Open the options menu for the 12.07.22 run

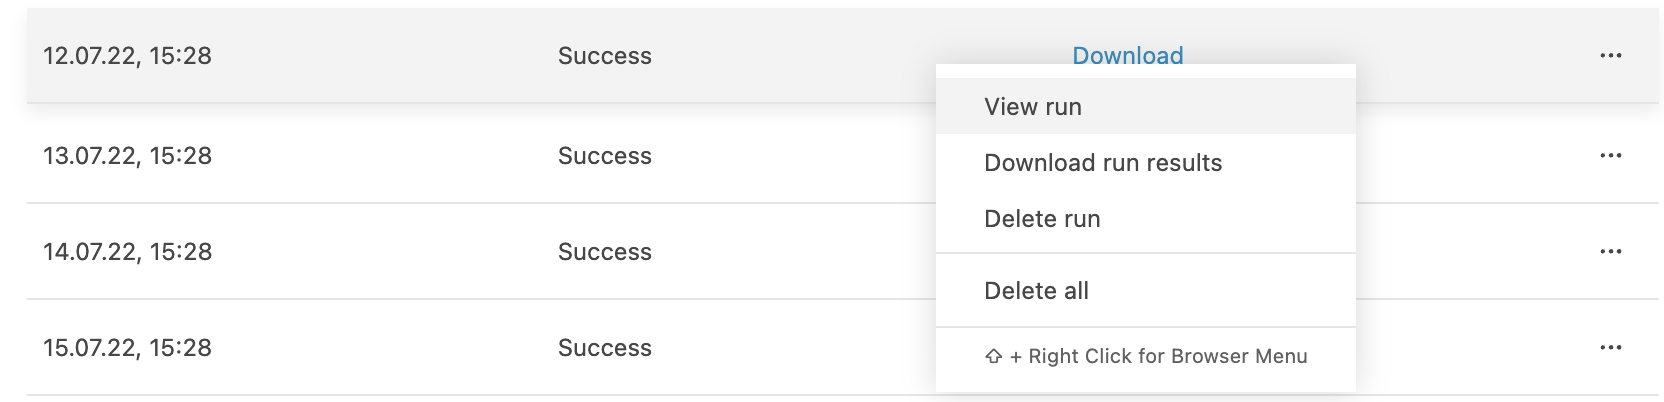pos(1610,56)
